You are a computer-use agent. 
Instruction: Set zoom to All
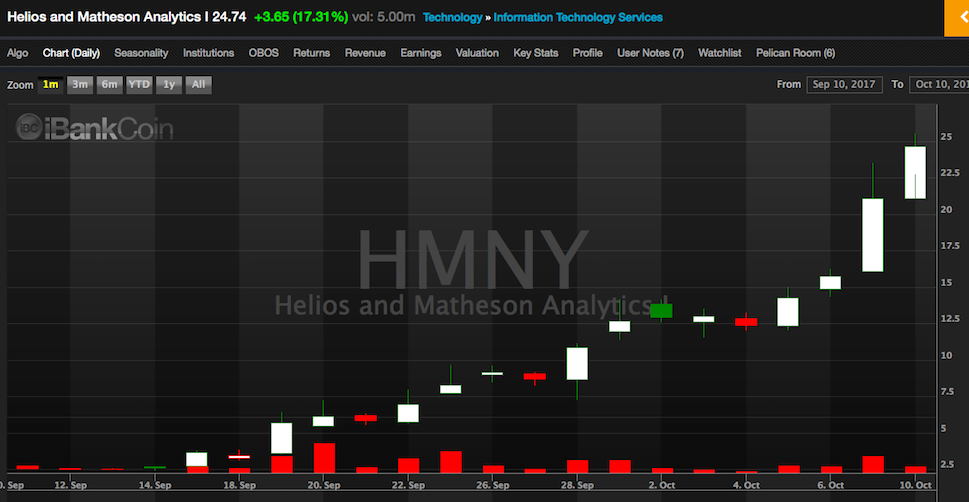198,85
